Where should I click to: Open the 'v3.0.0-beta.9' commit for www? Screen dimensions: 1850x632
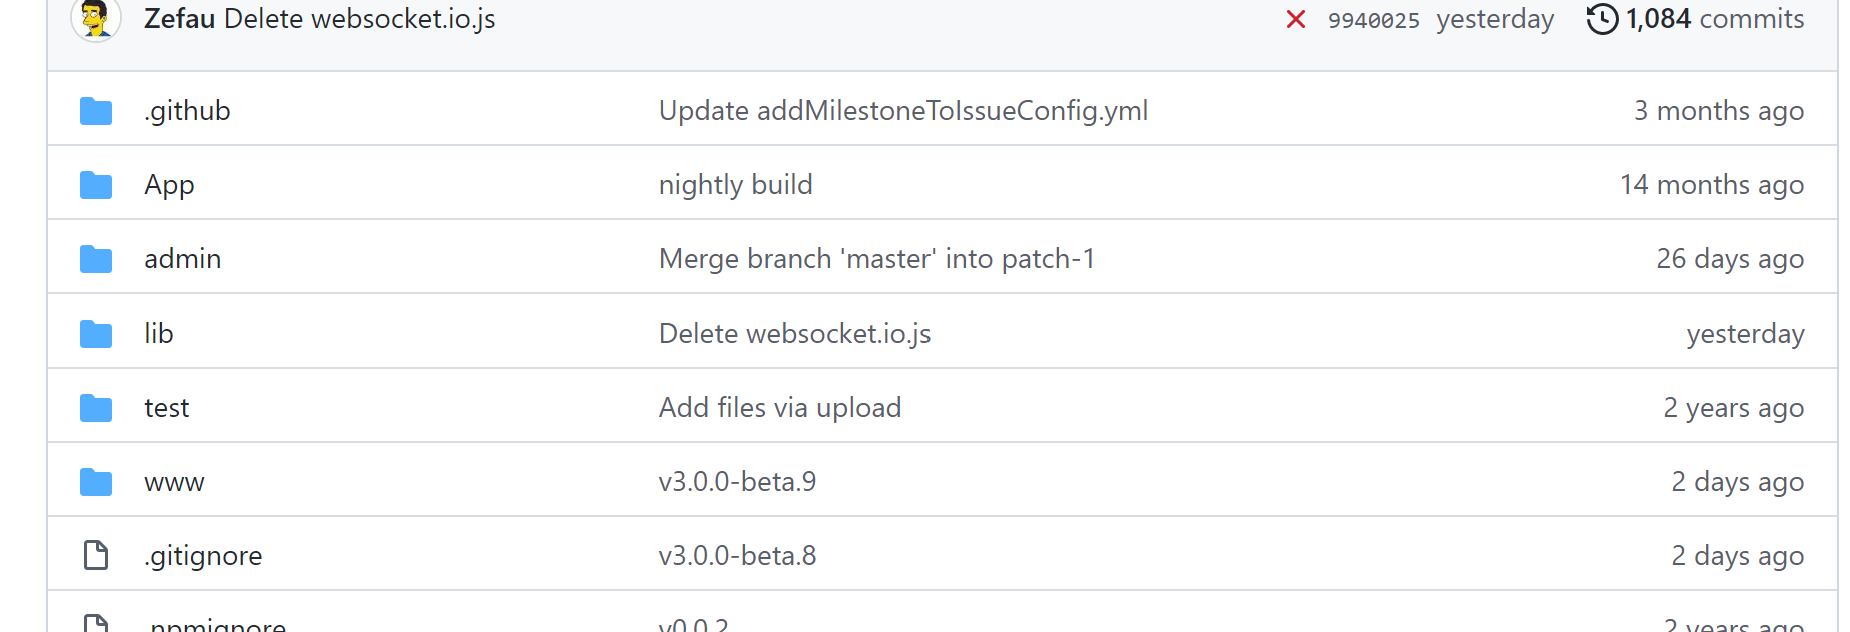(x=737, y=481)
